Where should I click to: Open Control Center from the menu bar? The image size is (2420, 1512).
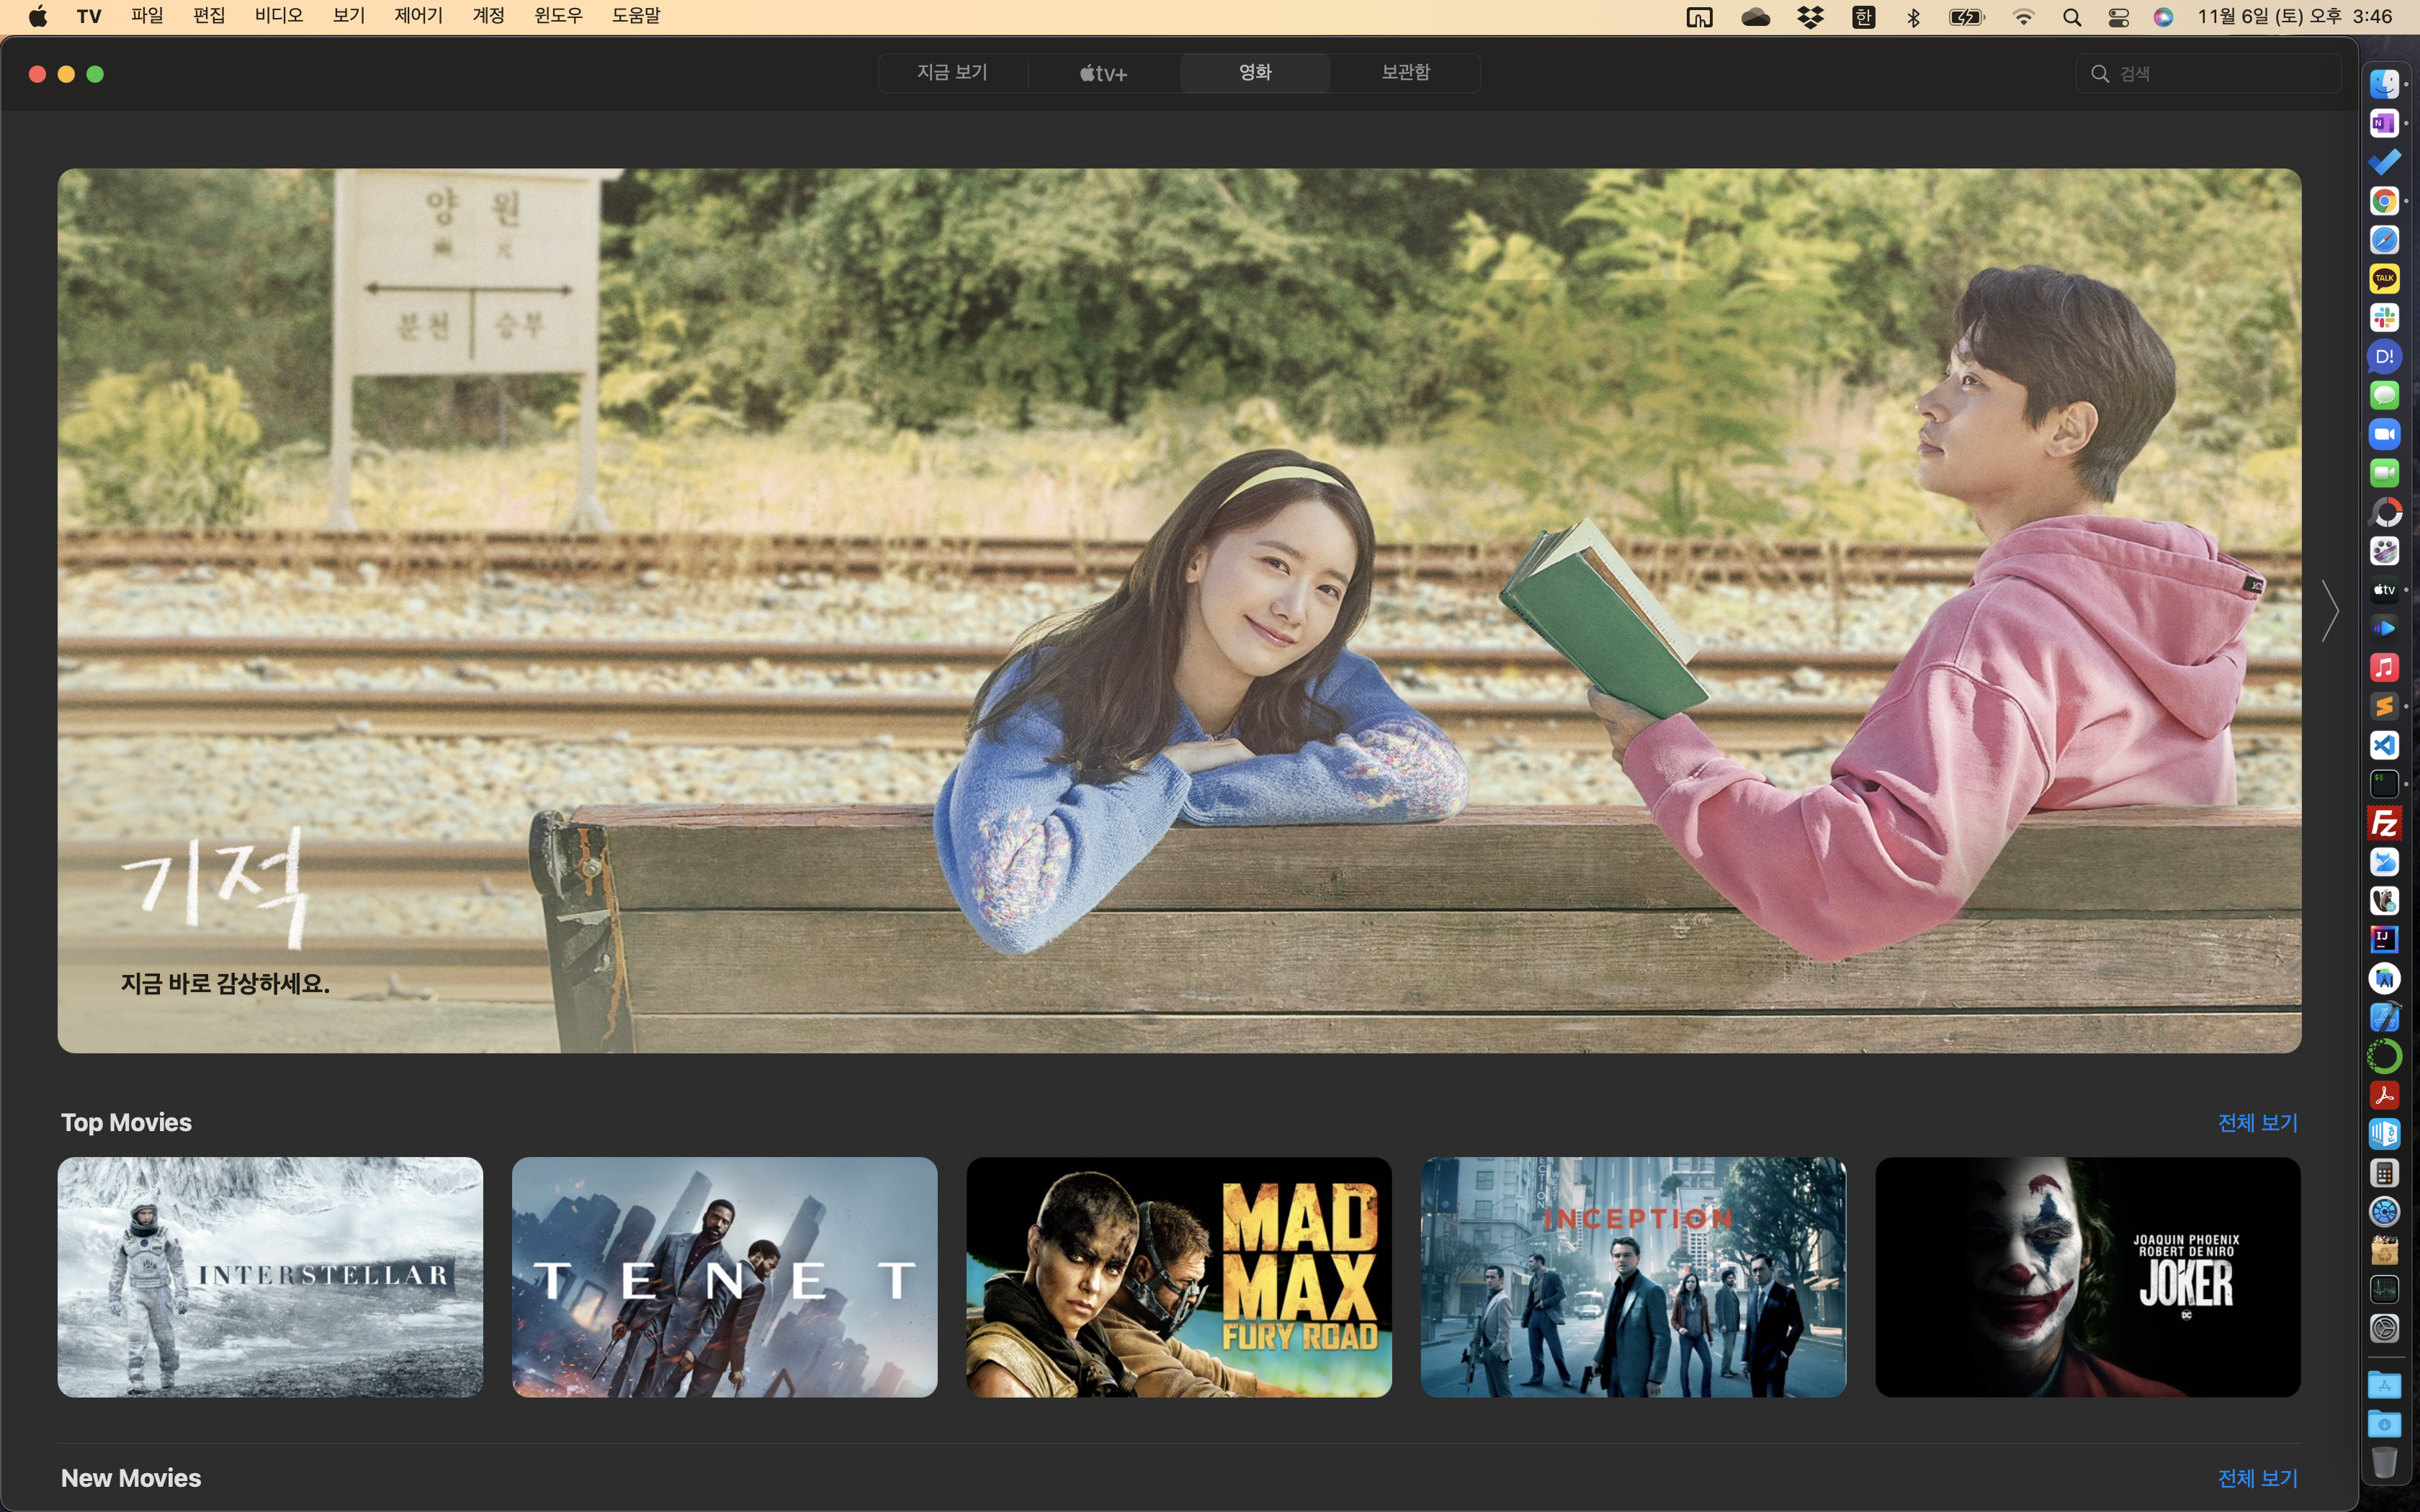point(2118,17)
